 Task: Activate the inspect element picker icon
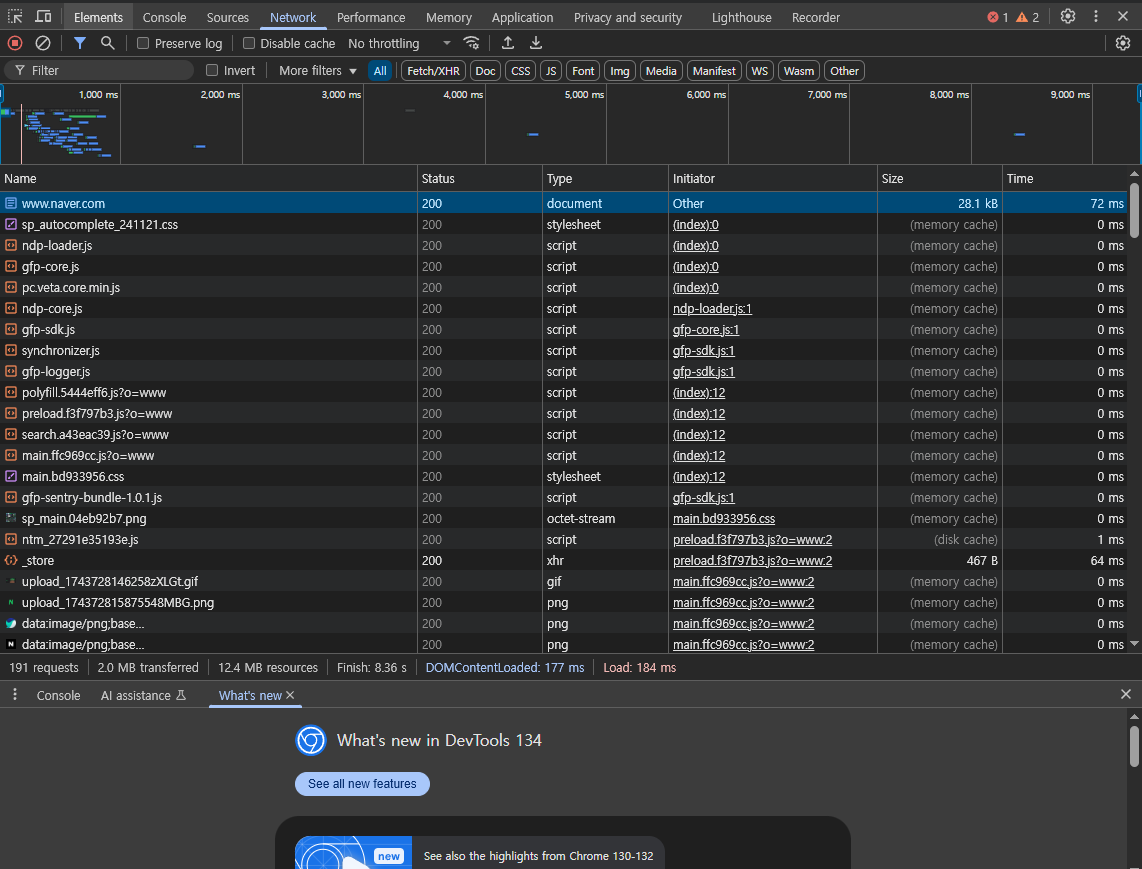coord(15,17)
